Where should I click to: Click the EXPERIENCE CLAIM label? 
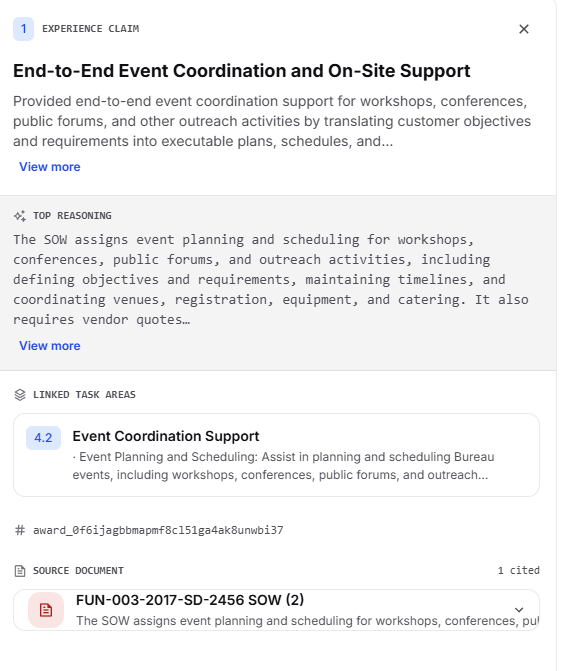click(90, 29)
